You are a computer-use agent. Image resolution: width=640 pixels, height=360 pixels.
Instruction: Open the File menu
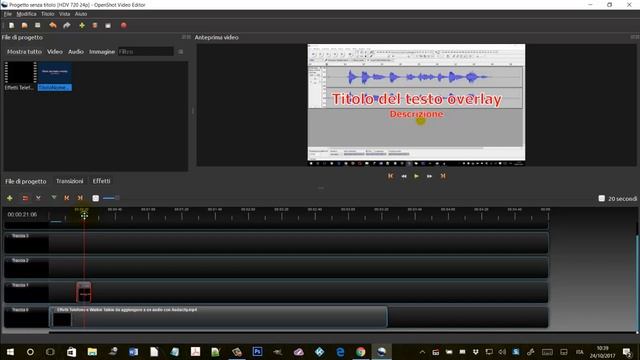(7, 14)
